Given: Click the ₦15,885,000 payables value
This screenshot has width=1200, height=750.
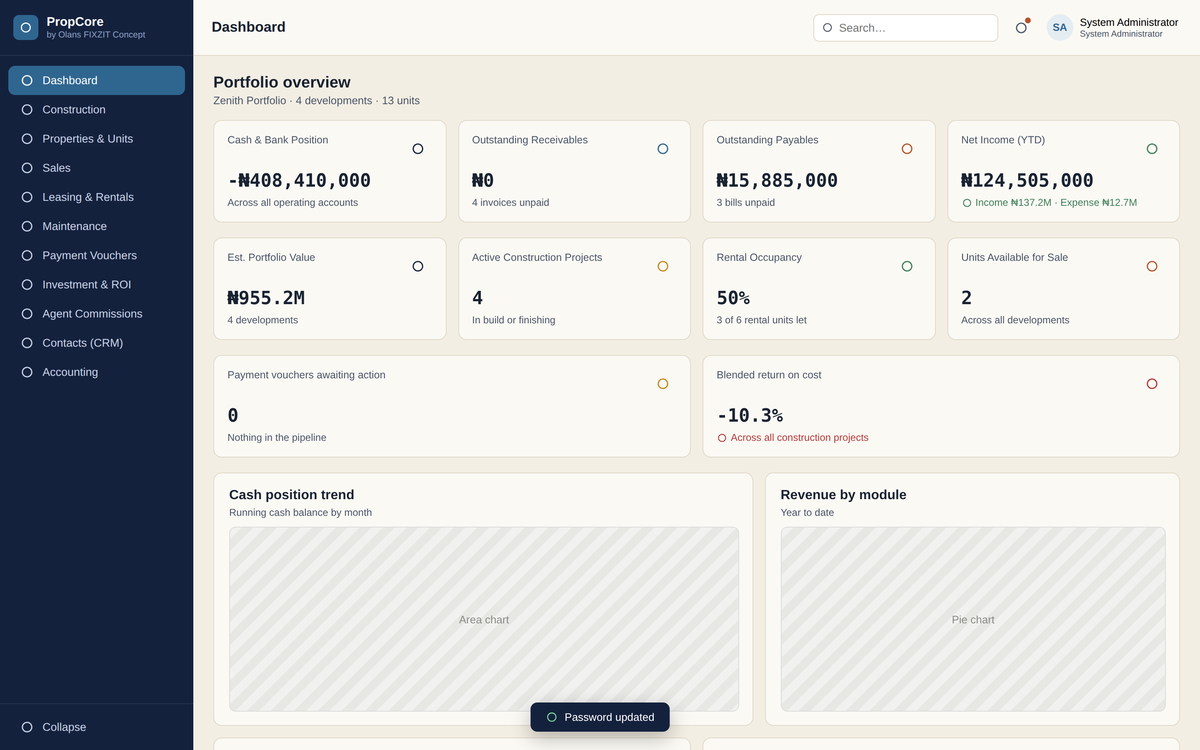Looking at the screenshot, I should tap(777, 180).
